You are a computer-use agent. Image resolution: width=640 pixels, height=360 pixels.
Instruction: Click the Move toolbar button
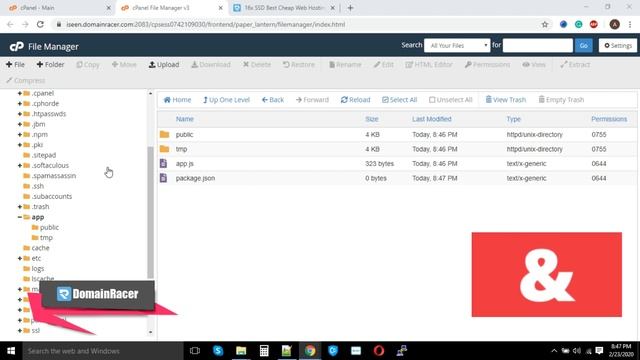(124, 64)
